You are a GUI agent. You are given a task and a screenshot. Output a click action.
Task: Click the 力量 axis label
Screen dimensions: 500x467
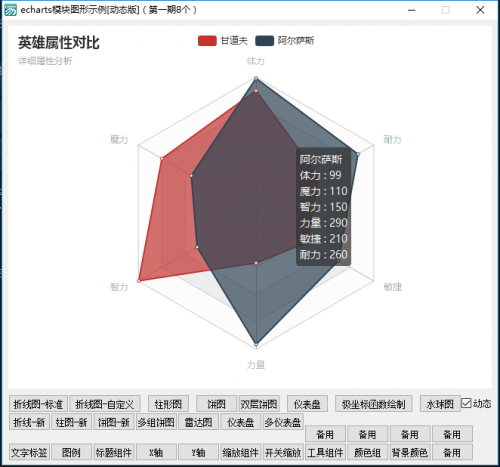point(256,365)
